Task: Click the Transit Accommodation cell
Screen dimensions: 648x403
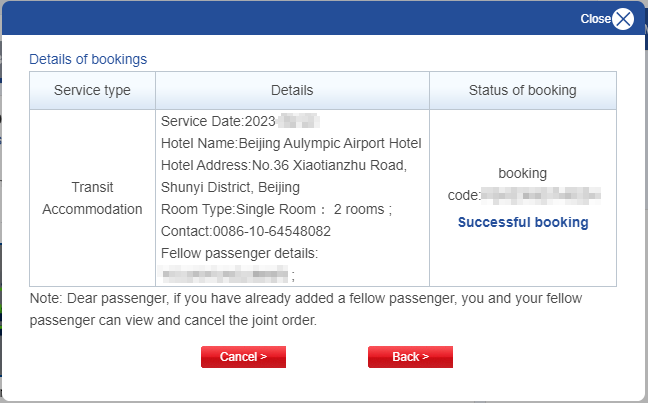Action: (92, 198)
